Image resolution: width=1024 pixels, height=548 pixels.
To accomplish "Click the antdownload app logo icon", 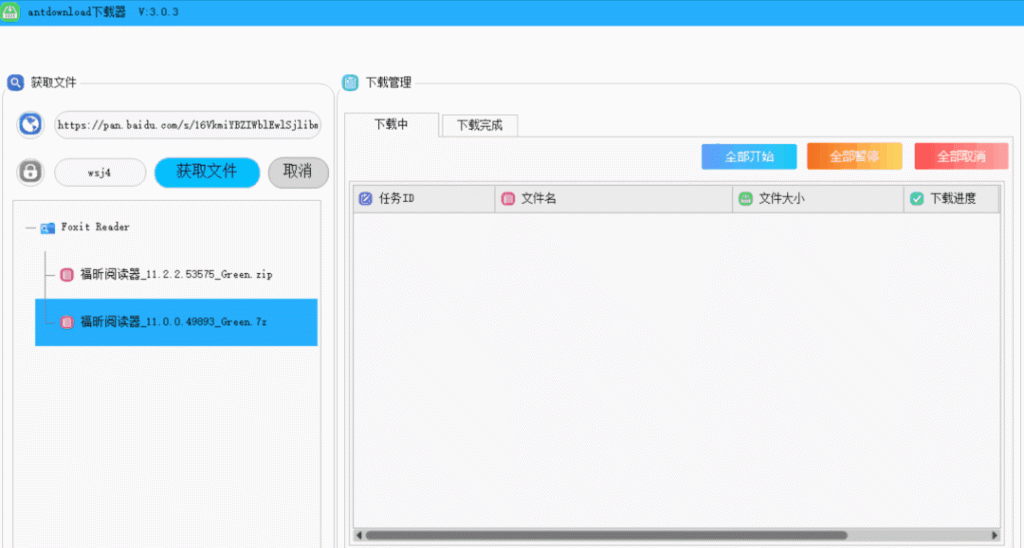I will (x=11, y=12).
